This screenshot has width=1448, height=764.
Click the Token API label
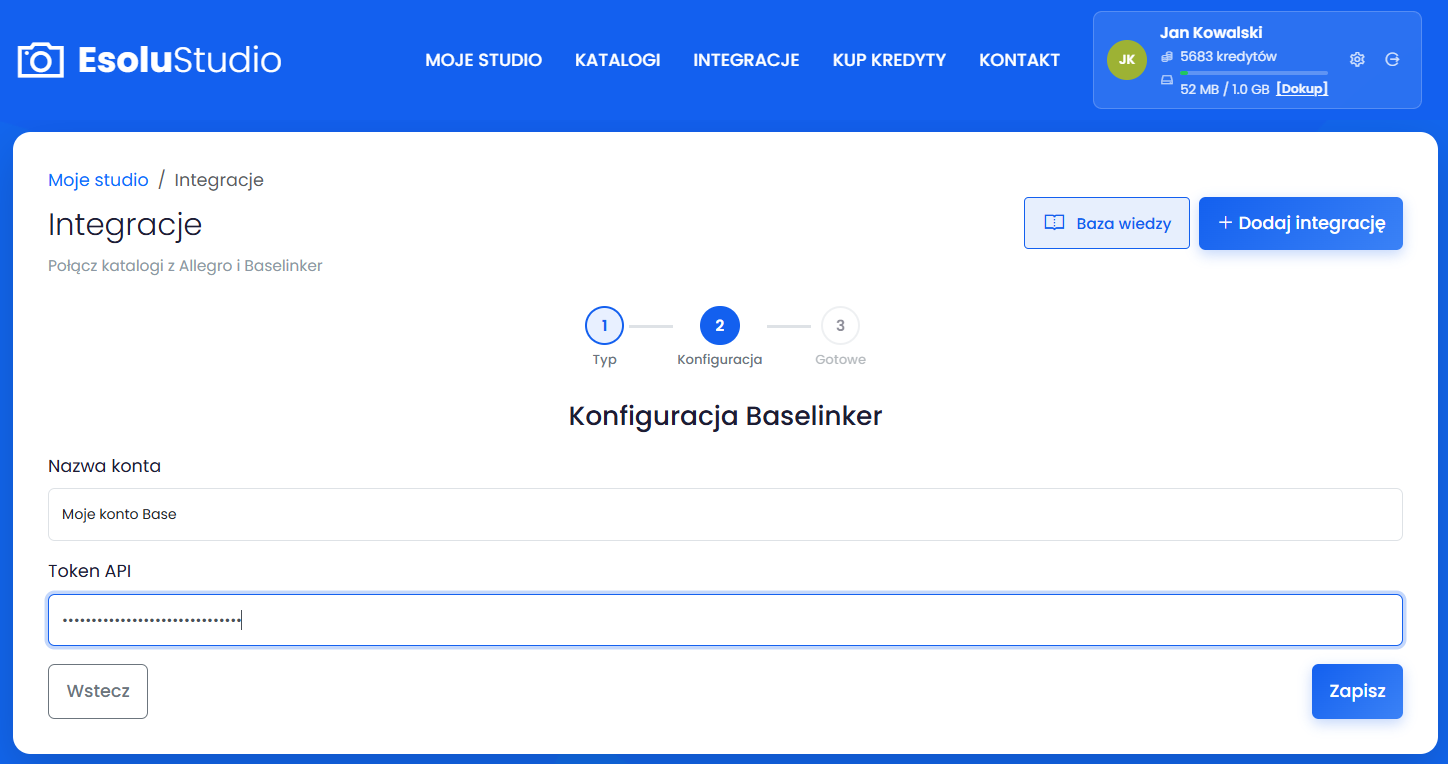click(89, 571)
